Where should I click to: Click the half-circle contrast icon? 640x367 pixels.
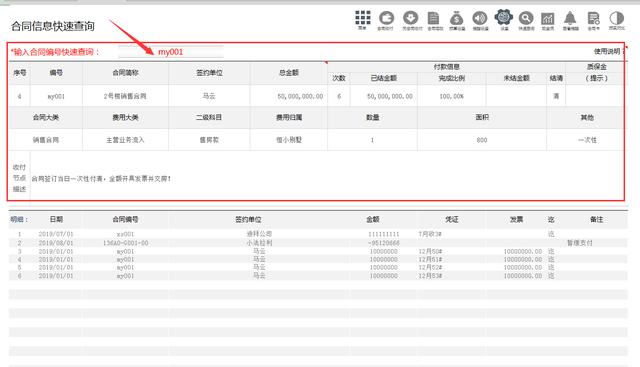coord(616,18)
